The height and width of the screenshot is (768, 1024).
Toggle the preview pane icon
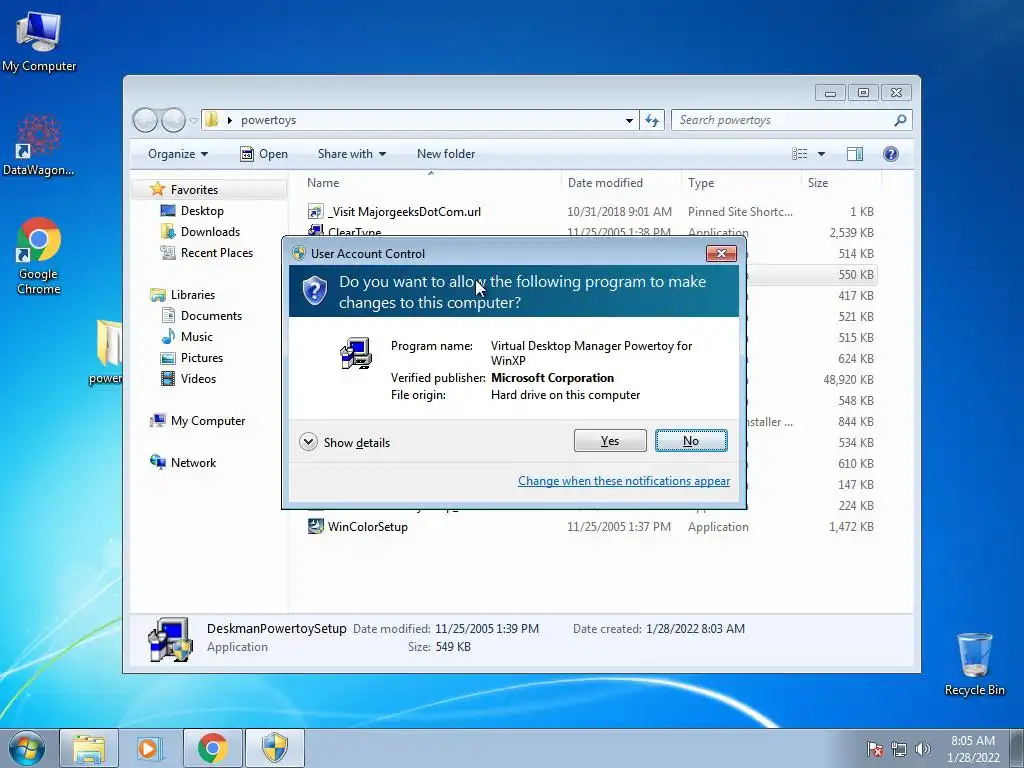coord(855,154)
